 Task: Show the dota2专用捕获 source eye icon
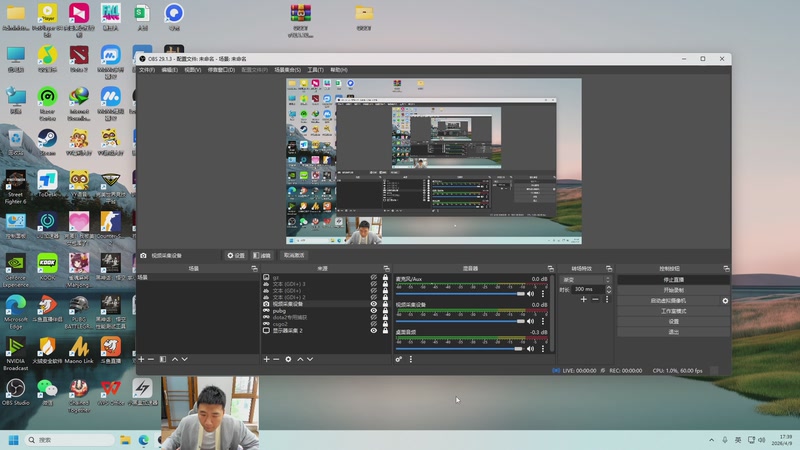(373, 317)
